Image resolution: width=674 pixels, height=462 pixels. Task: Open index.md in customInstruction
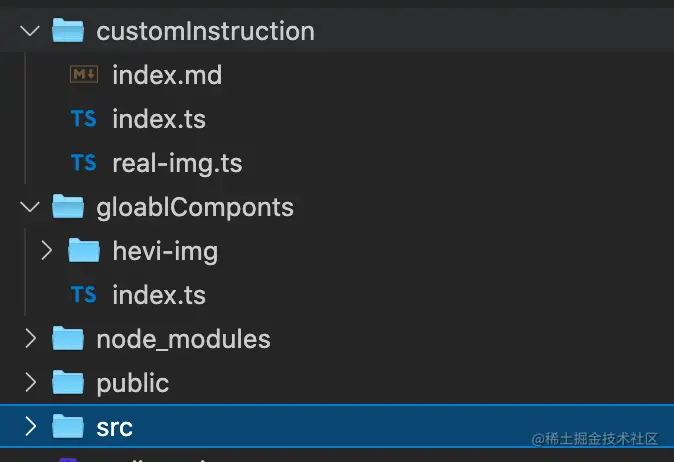(167, 75)
